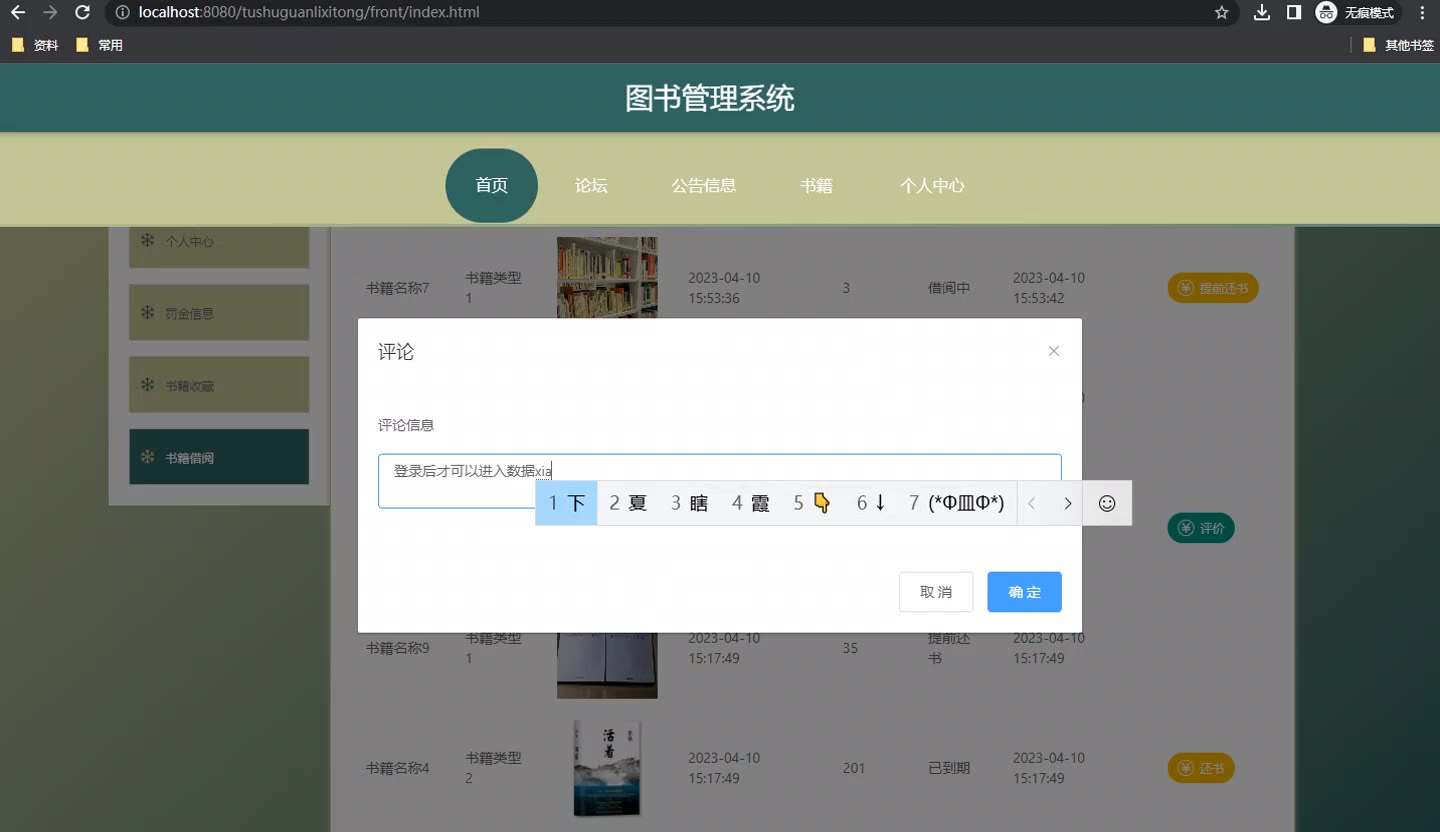Open the 其他书签 bookmarks folder
This screenshot has height=832, width=1440.
(x=1398, y=45)
